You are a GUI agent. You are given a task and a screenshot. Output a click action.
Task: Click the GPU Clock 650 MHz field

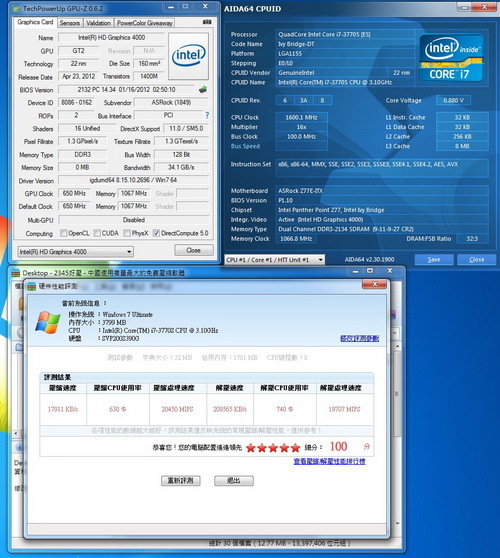tap(74, 193)
